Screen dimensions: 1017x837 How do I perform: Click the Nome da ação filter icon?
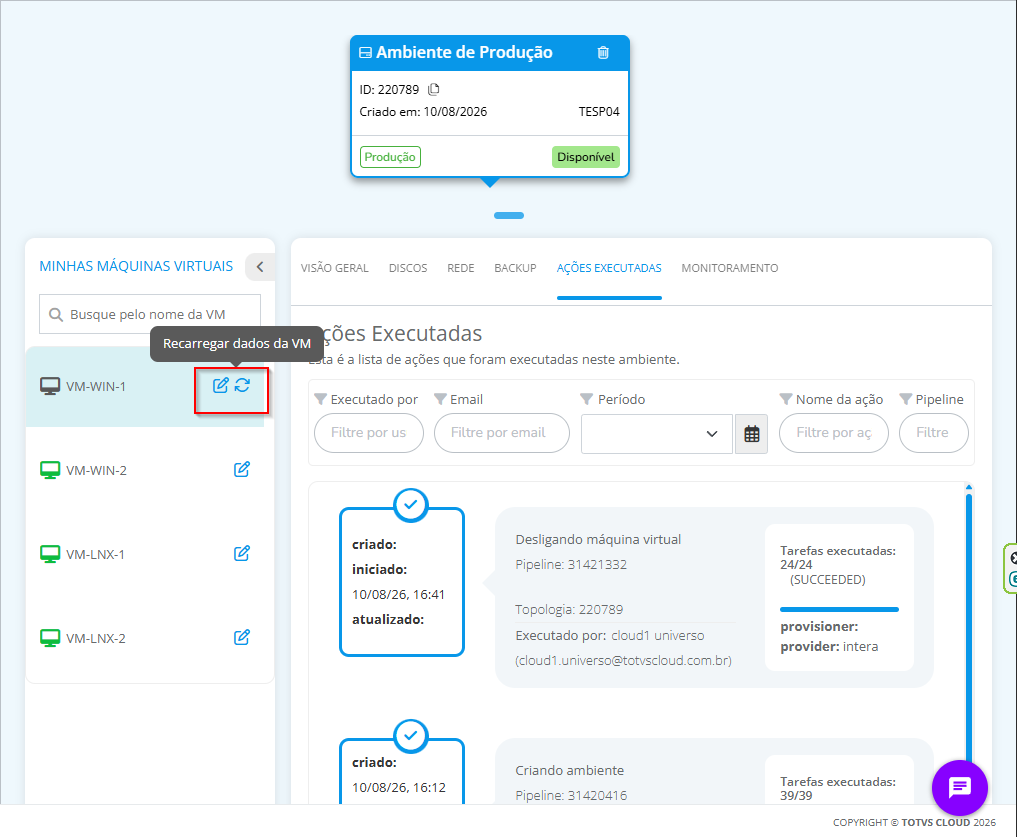[785, 399]
